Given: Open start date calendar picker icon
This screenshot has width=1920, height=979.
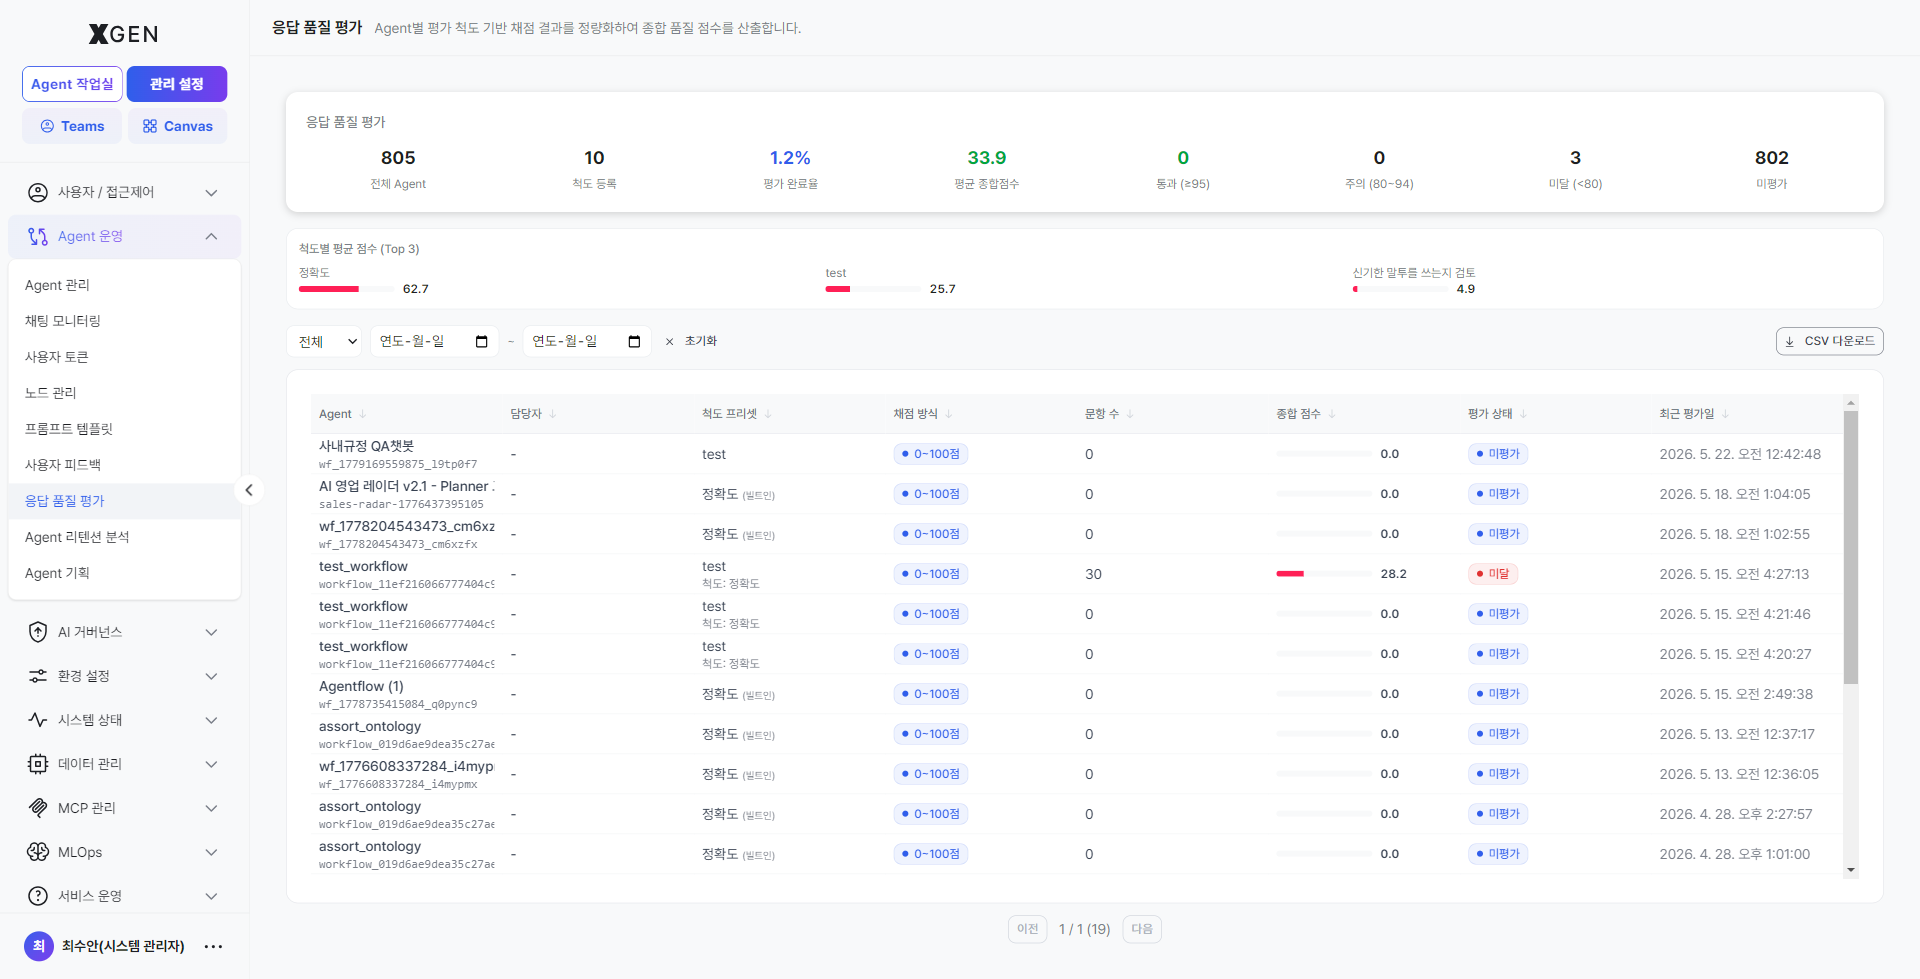Looking at the screenshot, I should 481,341.
